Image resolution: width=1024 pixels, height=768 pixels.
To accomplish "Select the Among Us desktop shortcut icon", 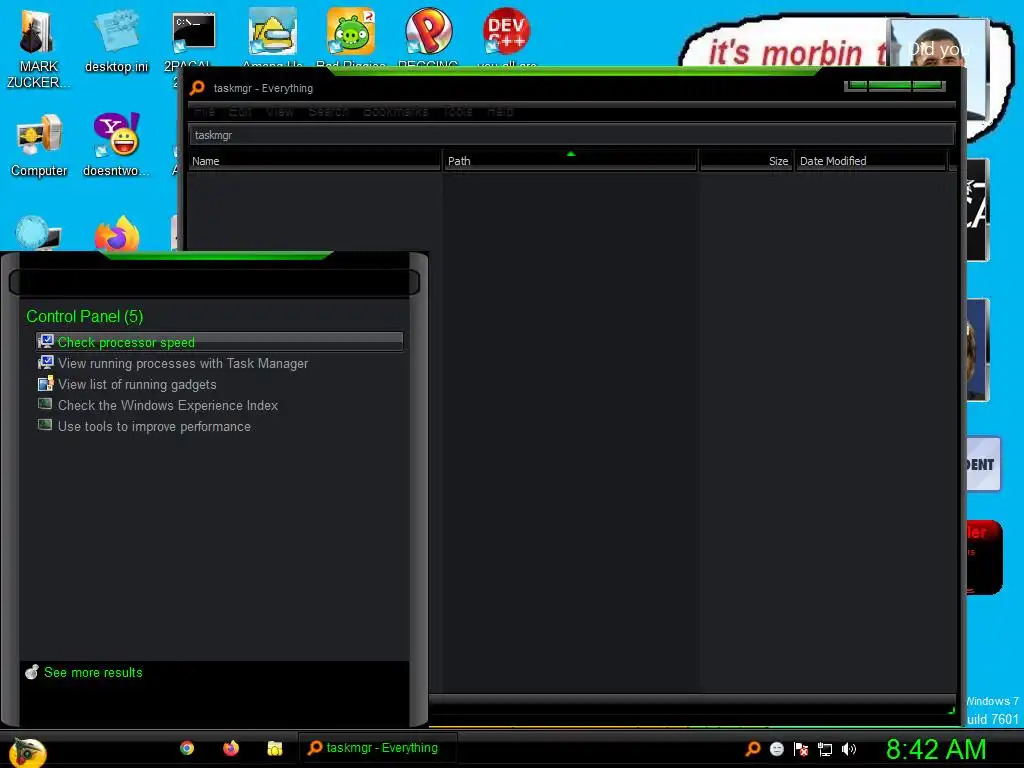I will coord(272,33).
